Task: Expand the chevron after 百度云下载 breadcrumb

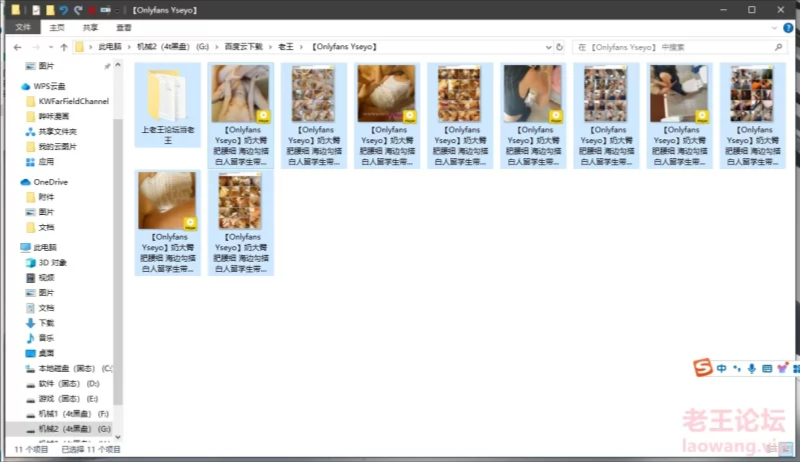Action: click(270, 47)
